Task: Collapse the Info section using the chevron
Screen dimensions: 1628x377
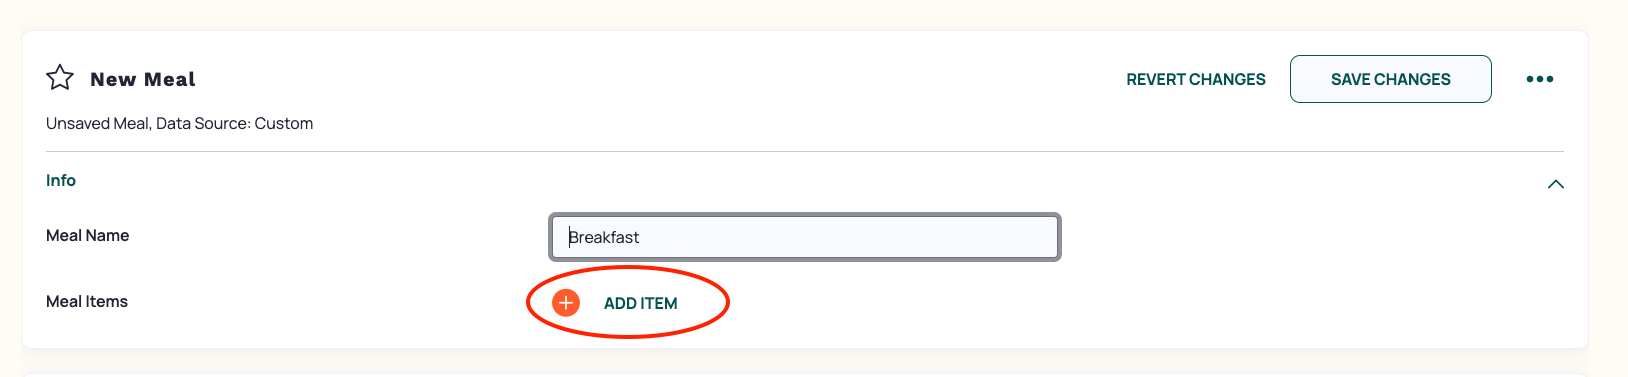Action: (1555, 183)
